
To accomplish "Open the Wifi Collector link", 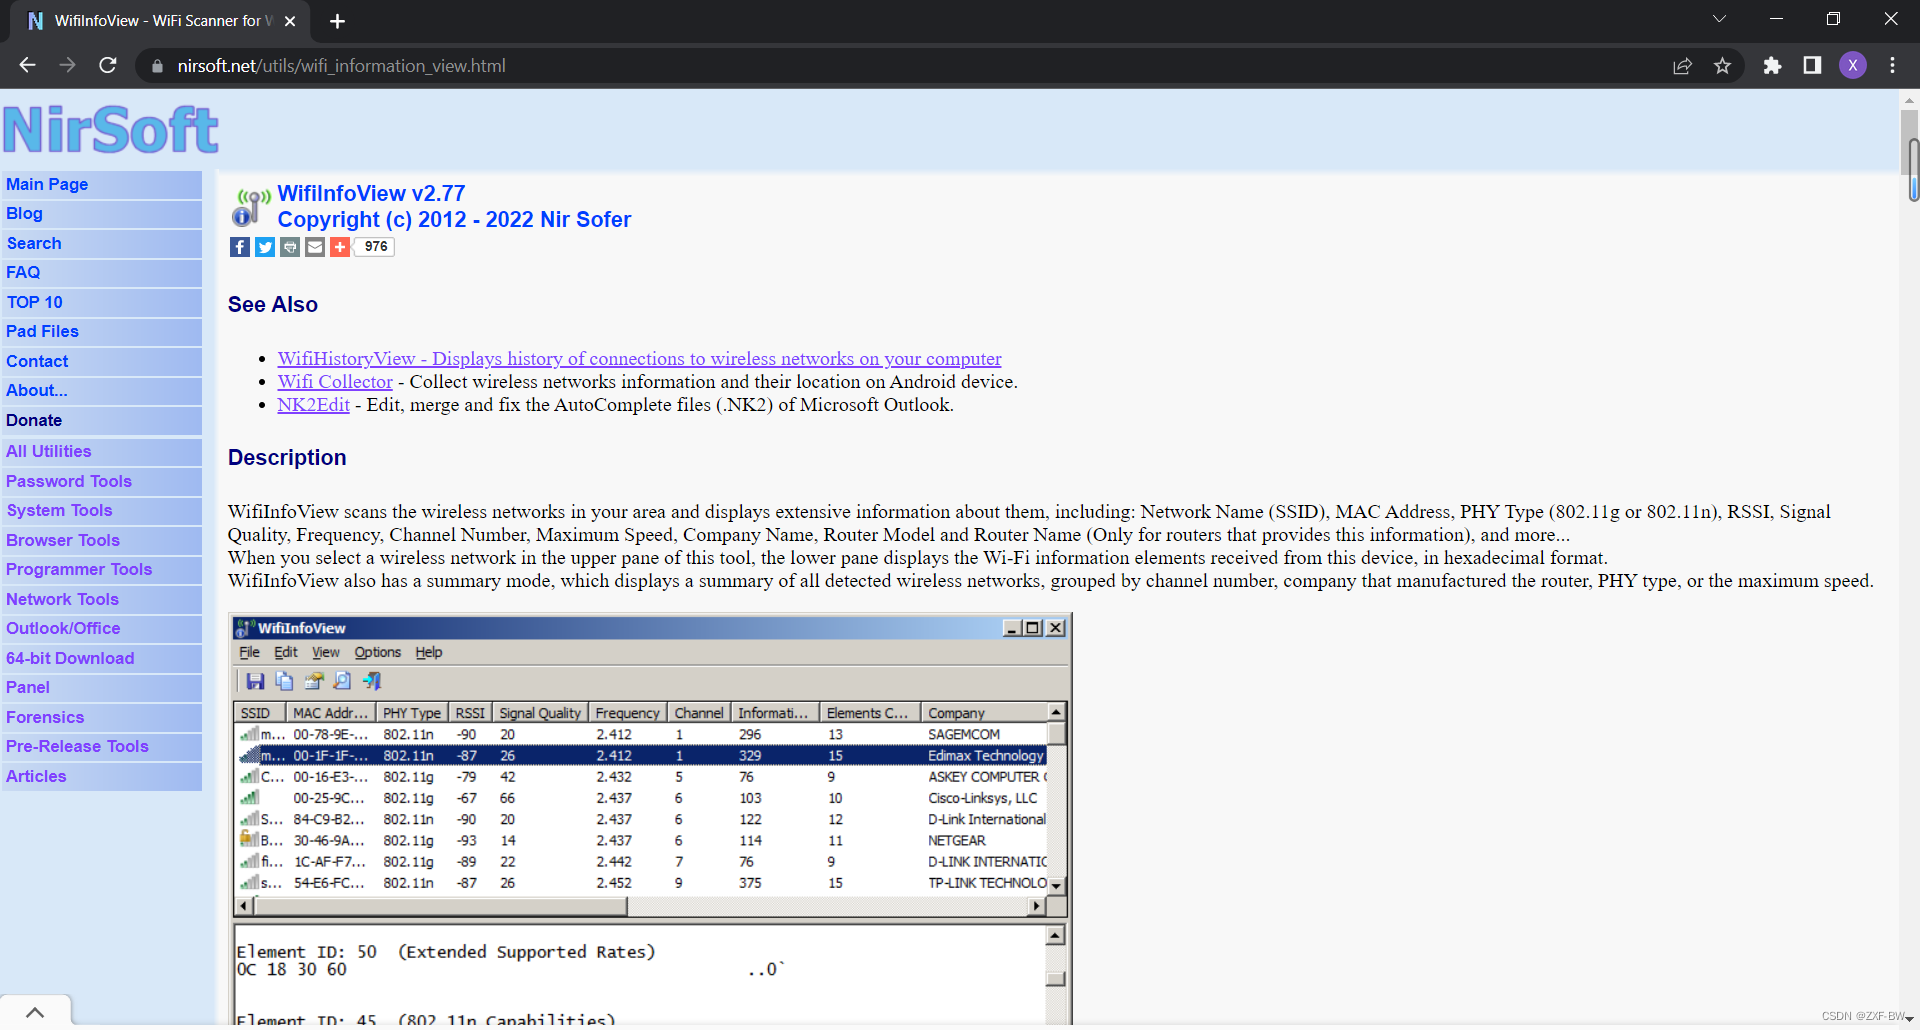I will (335, 381).
